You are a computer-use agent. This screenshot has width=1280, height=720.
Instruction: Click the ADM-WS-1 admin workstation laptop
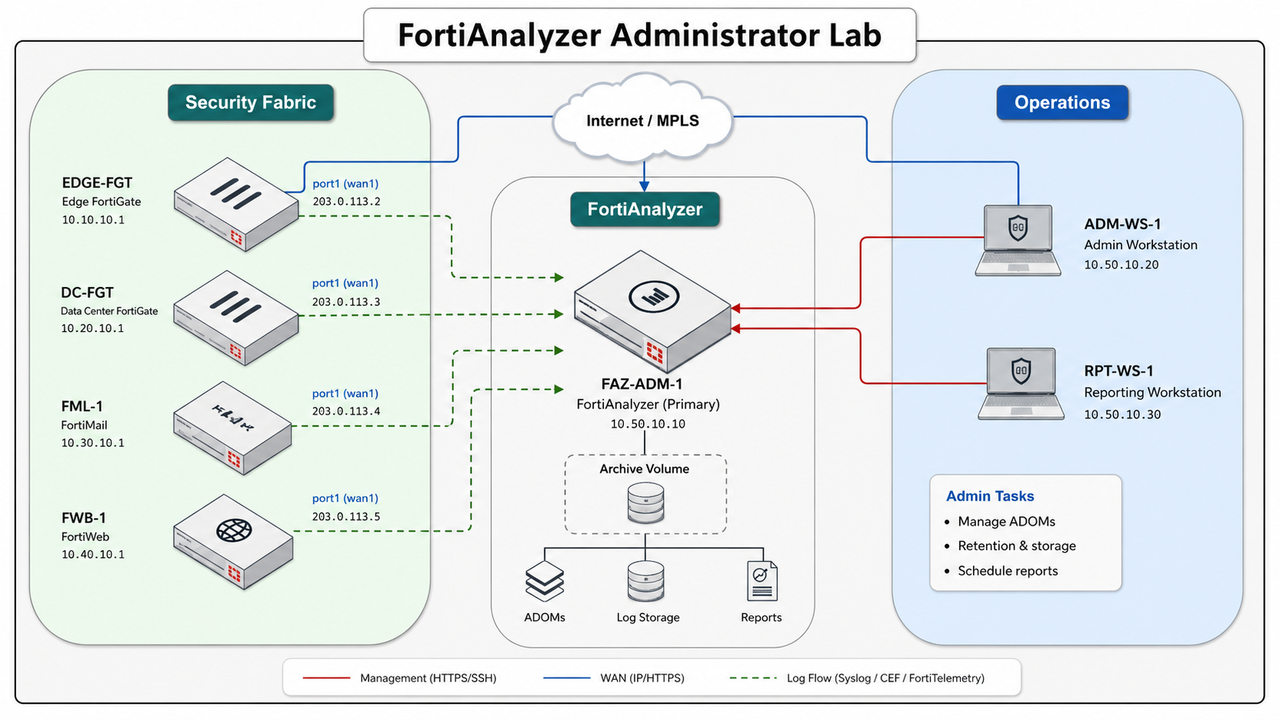pos(1017,240)
